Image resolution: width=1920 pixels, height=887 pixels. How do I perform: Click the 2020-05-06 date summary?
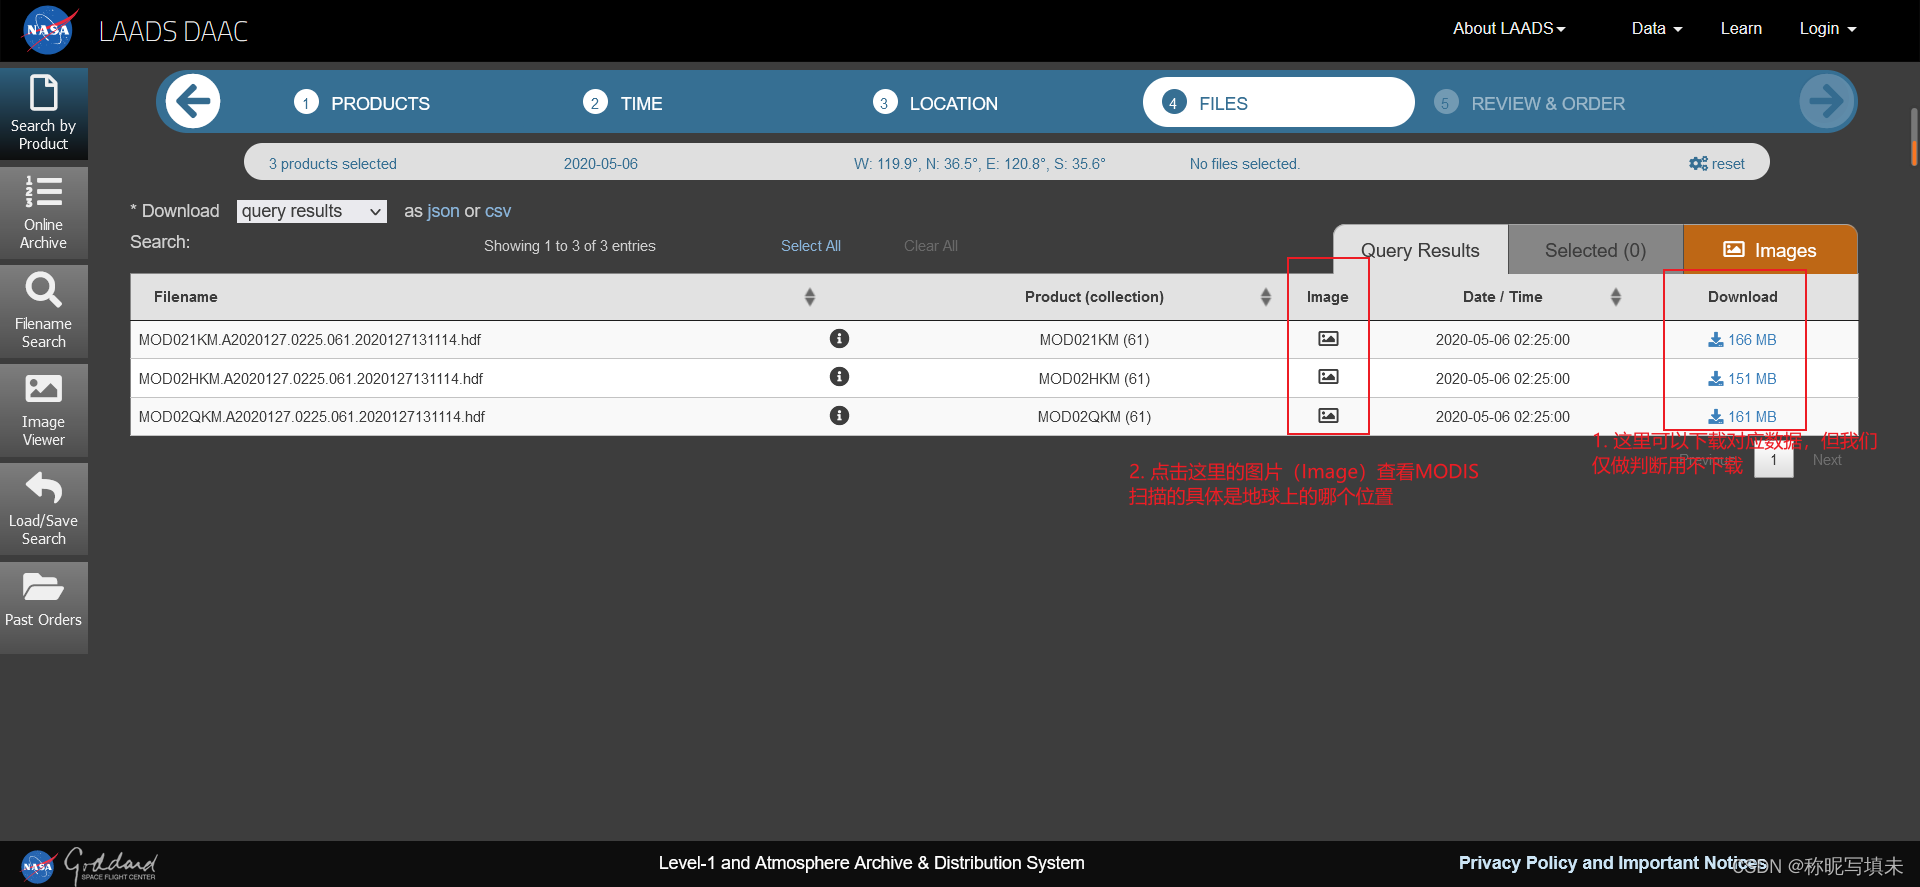601,164
